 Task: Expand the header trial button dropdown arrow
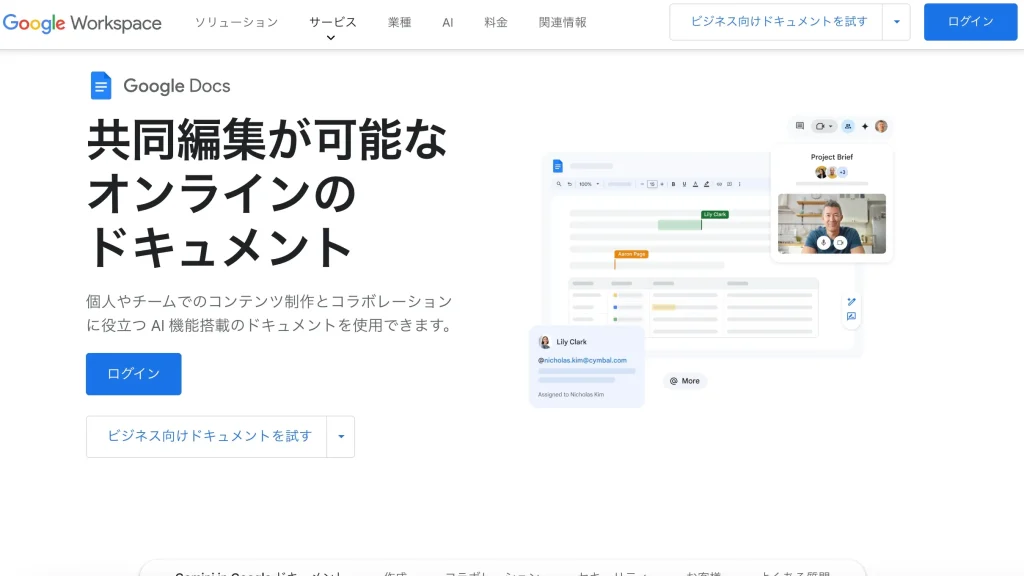pos(897,22)
